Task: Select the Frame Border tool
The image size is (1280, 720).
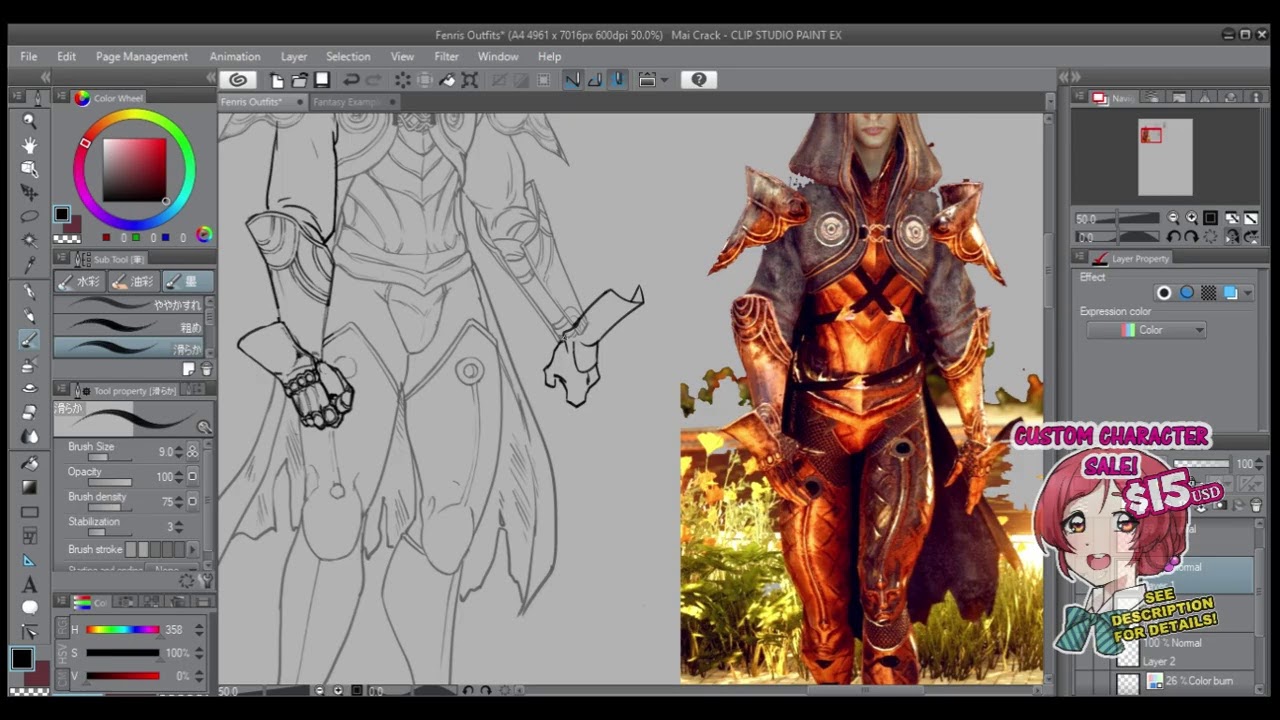Action: 30,536
